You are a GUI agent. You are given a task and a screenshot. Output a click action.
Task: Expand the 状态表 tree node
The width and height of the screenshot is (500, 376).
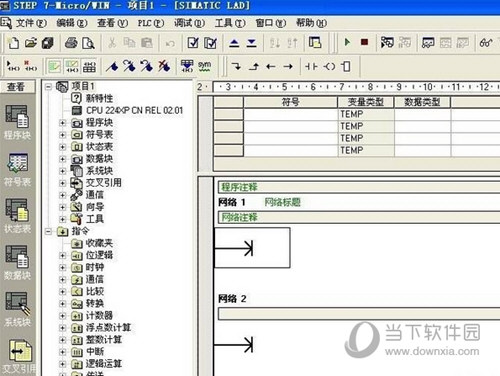tap(62, 147)
